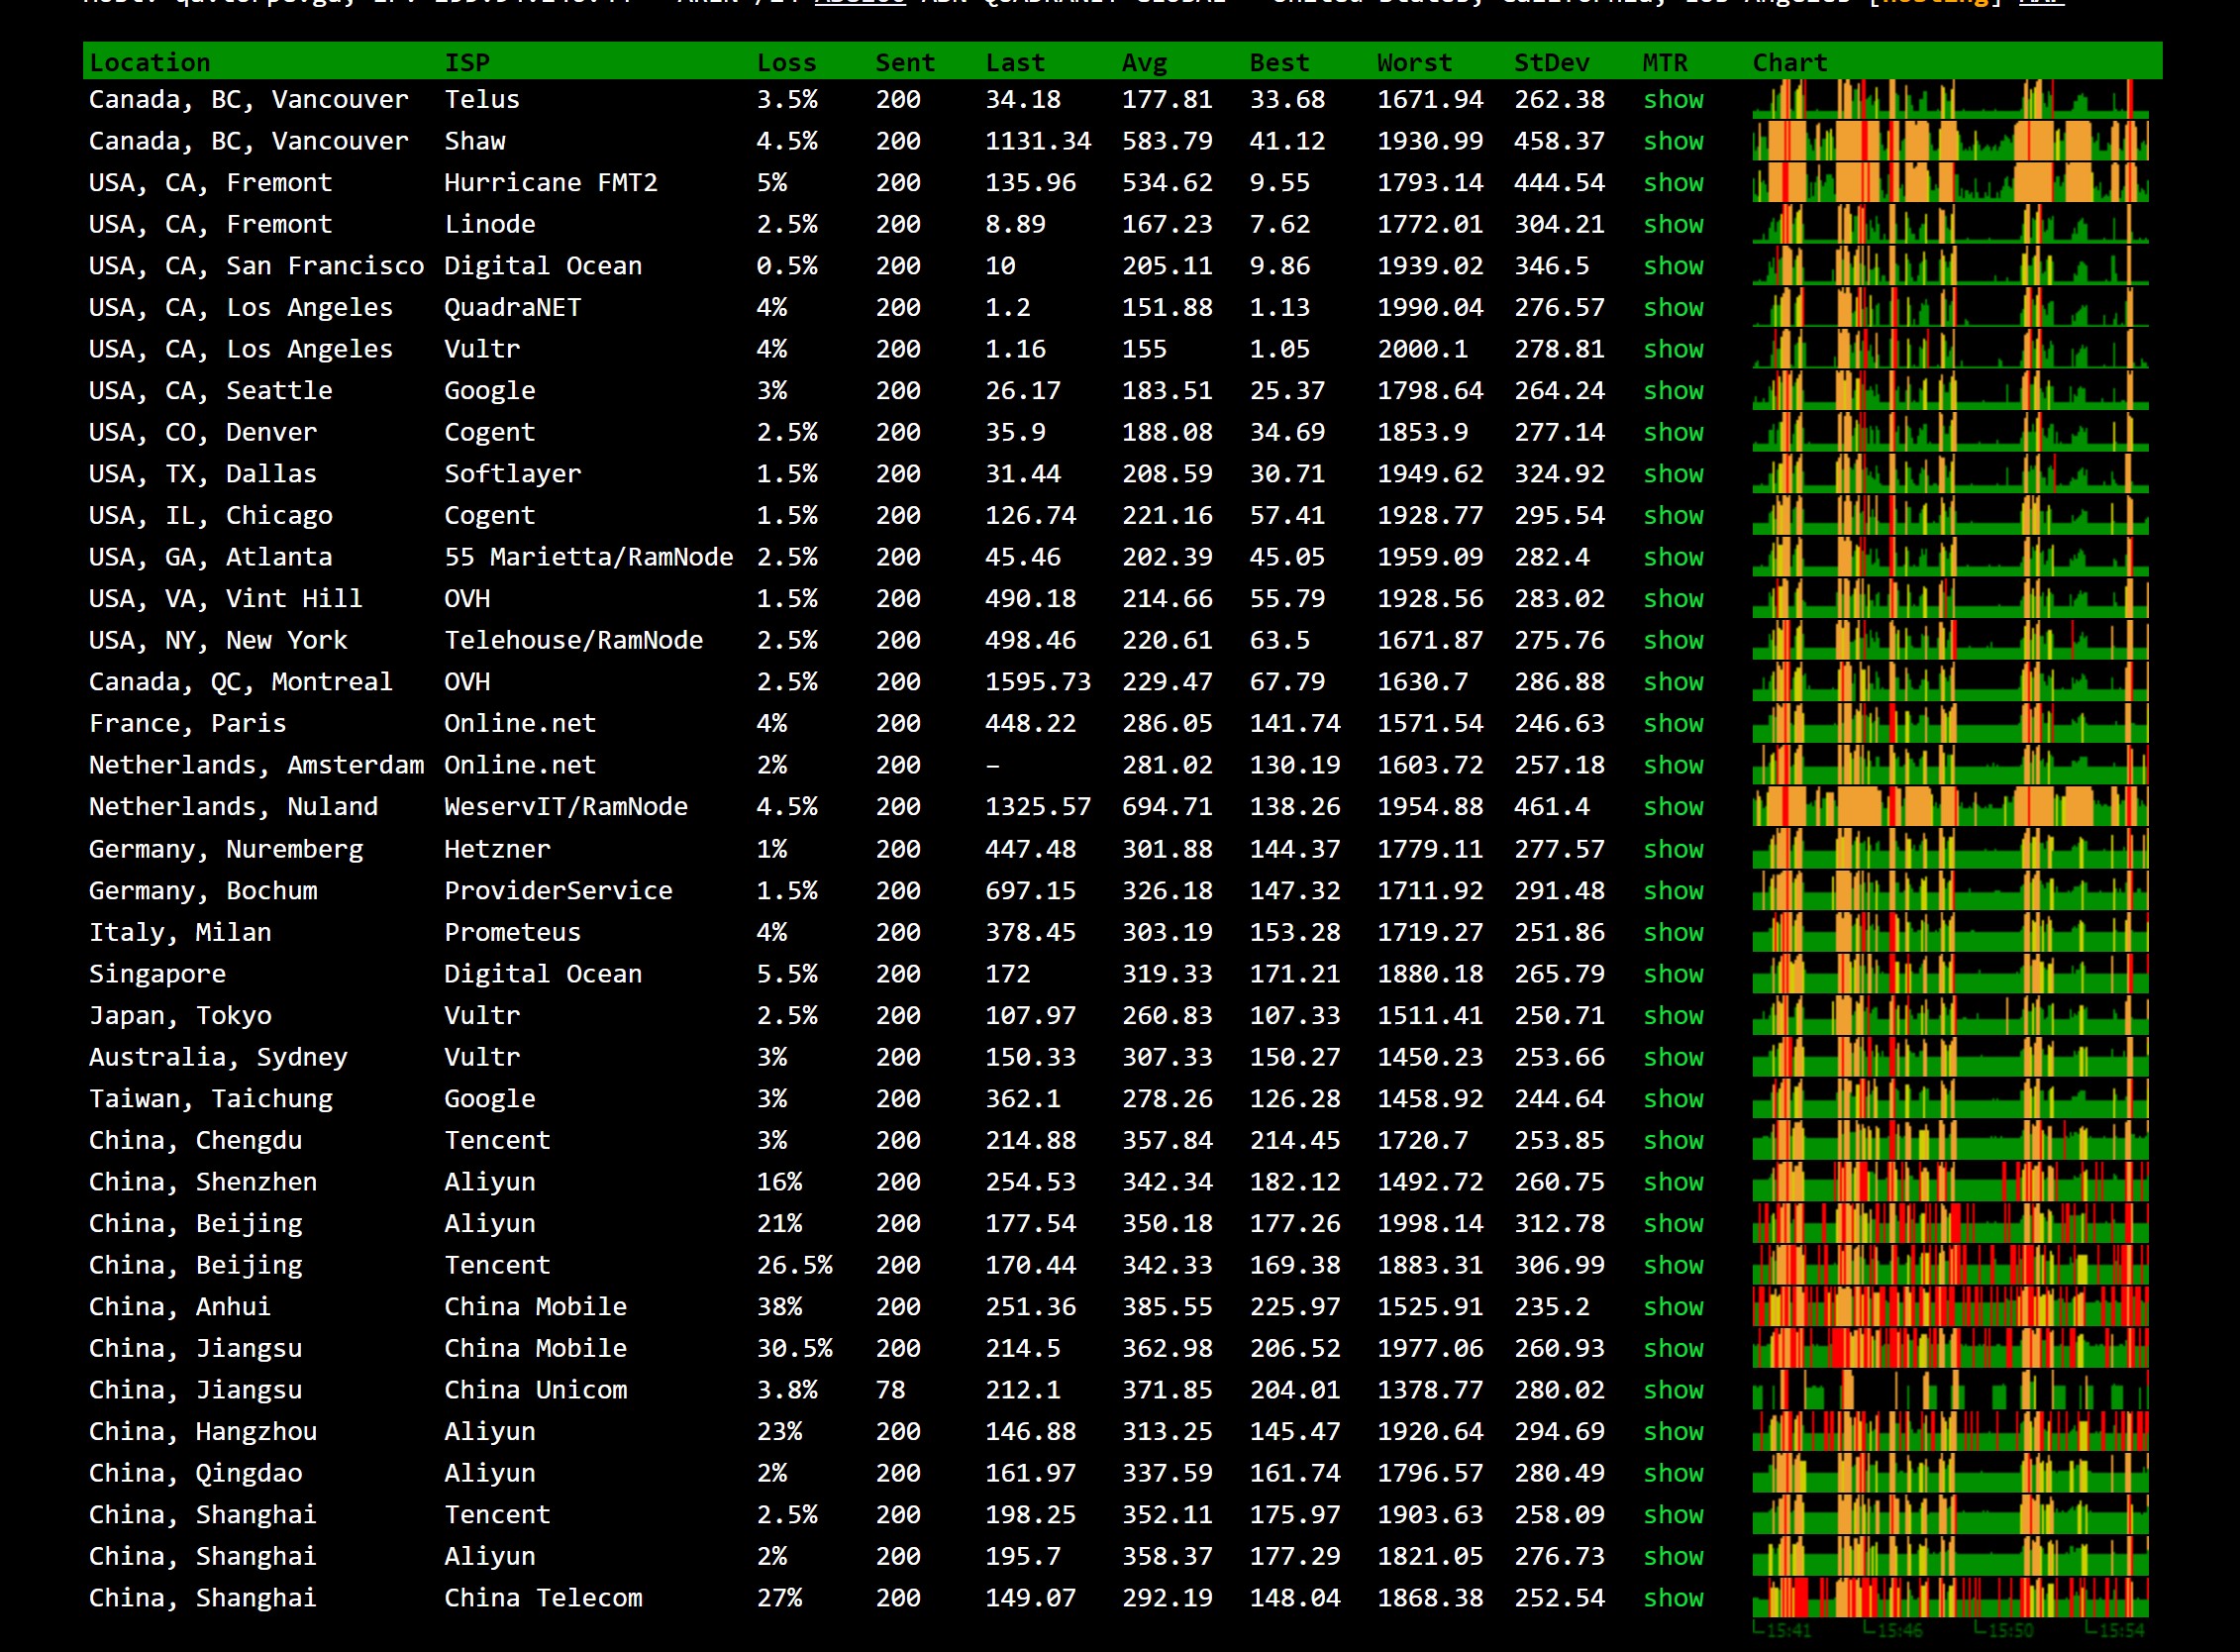Click the chart for the Google Seattle row
The width and height of the screenshot is (2240, 1652).
pyautogui.click(x=1949, y=391)
